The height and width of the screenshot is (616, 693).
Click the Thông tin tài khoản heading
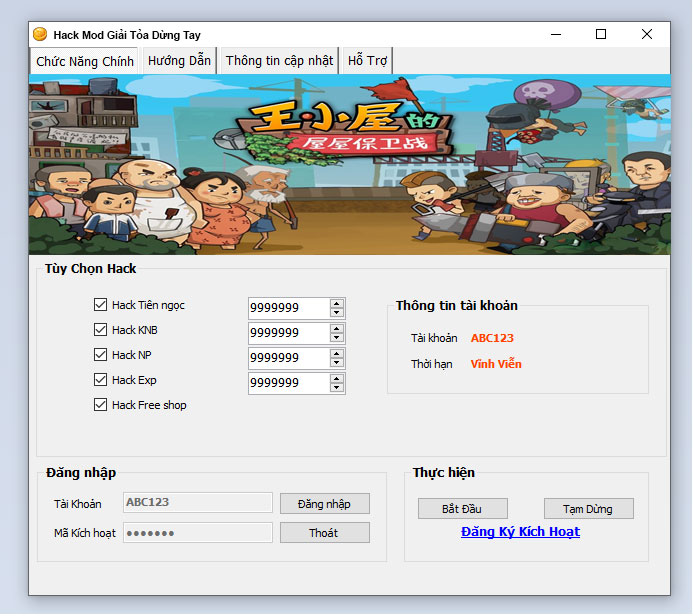(x=457, y=305)
